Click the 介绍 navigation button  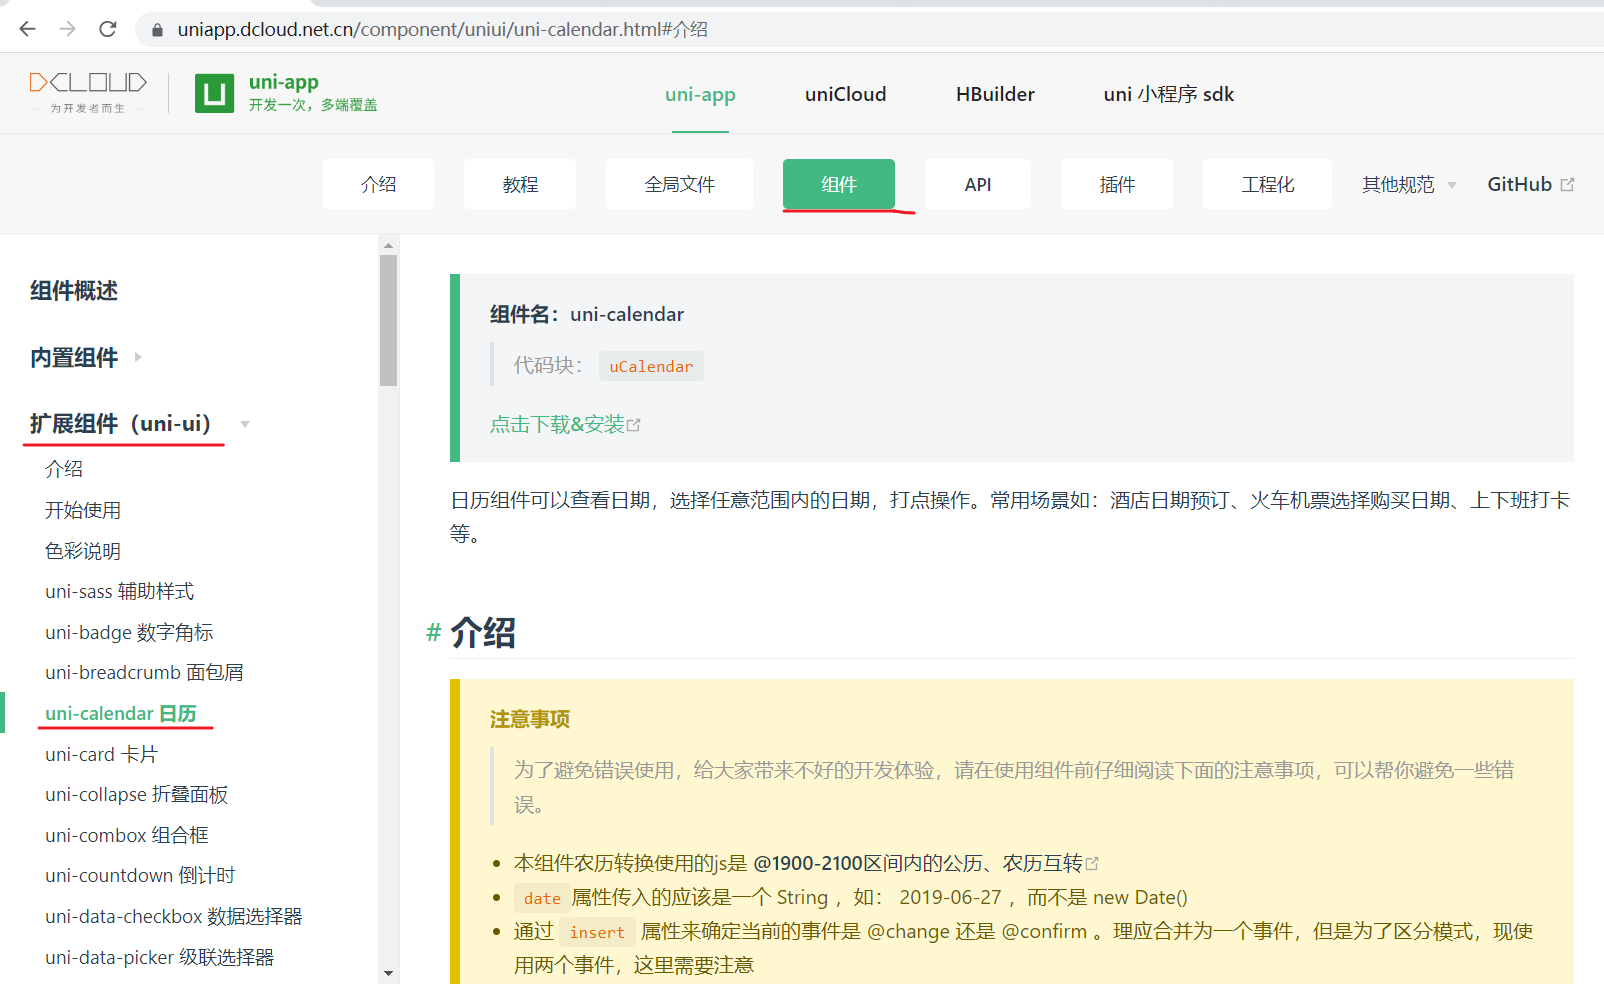pyautogui.click(x=378, y=184)
